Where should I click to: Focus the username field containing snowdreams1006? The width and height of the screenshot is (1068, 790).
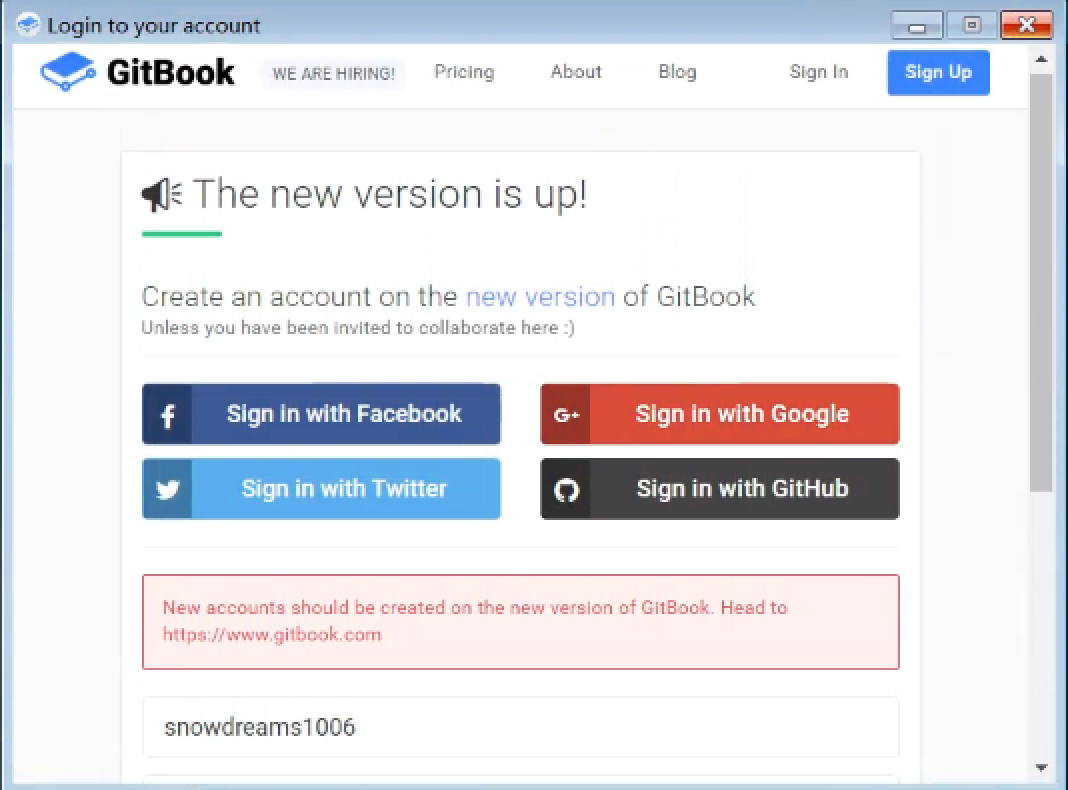[520, 727]
